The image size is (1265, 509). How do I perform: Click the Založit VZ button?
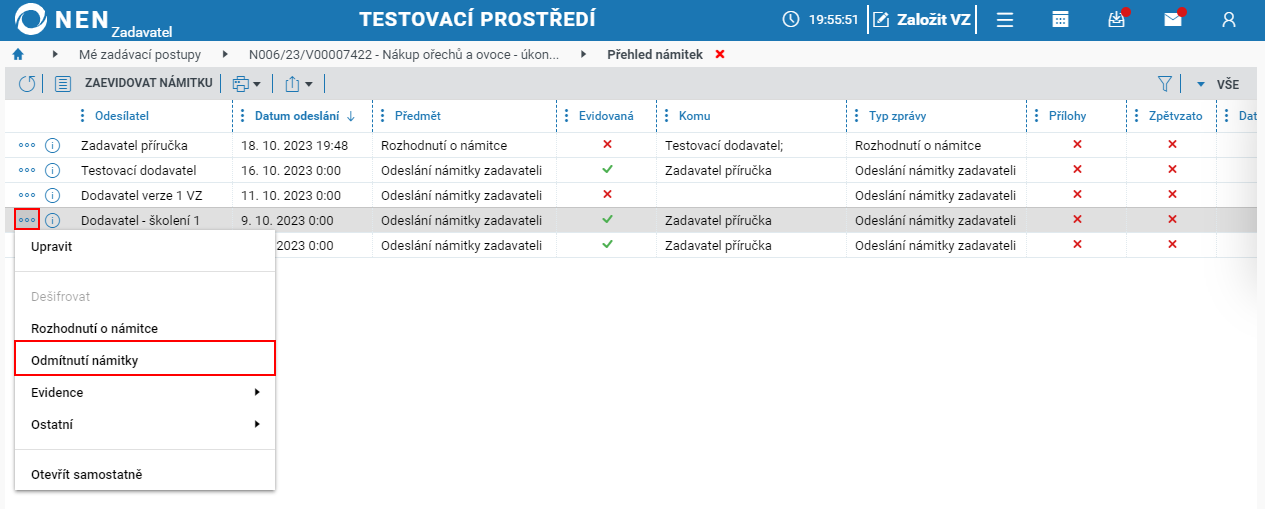[x=921, y=19]
